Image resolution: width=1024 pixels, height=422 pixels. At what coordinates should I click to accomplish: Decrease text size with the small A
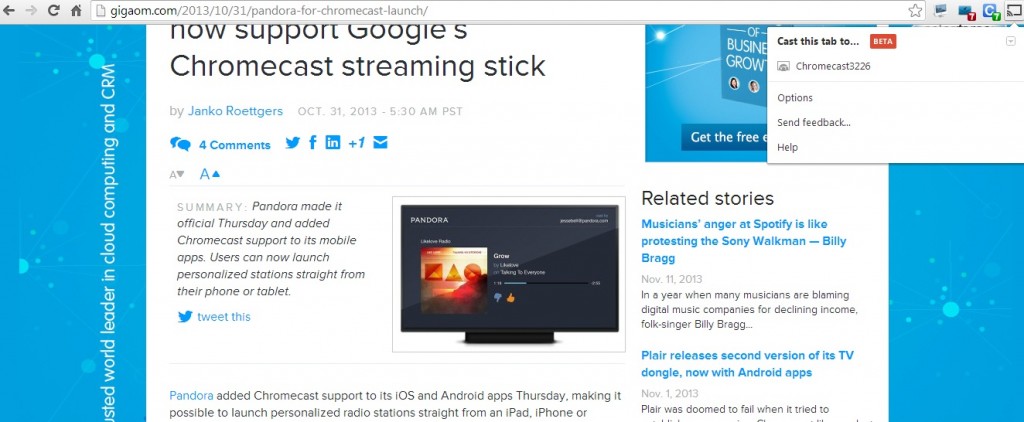click(x=176, y=174)
